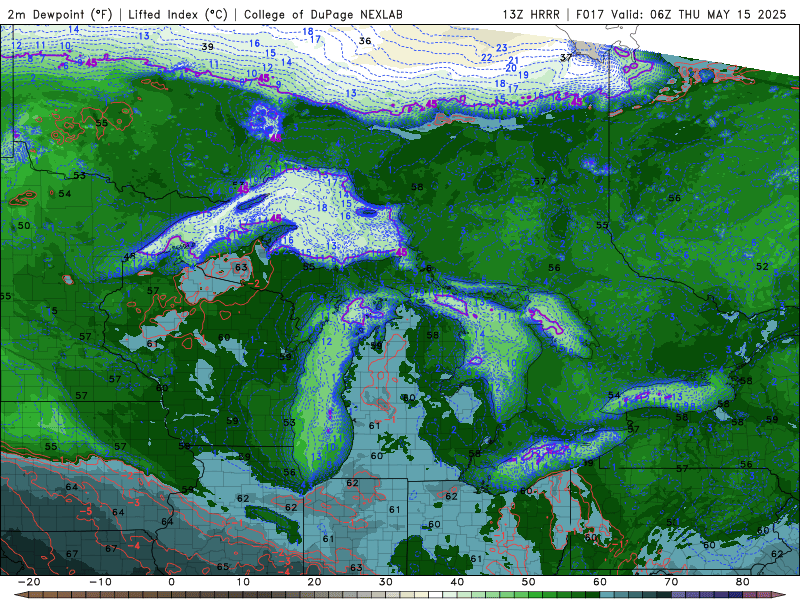Click the blue lifted index contour label 23

[x=502, y=48]
